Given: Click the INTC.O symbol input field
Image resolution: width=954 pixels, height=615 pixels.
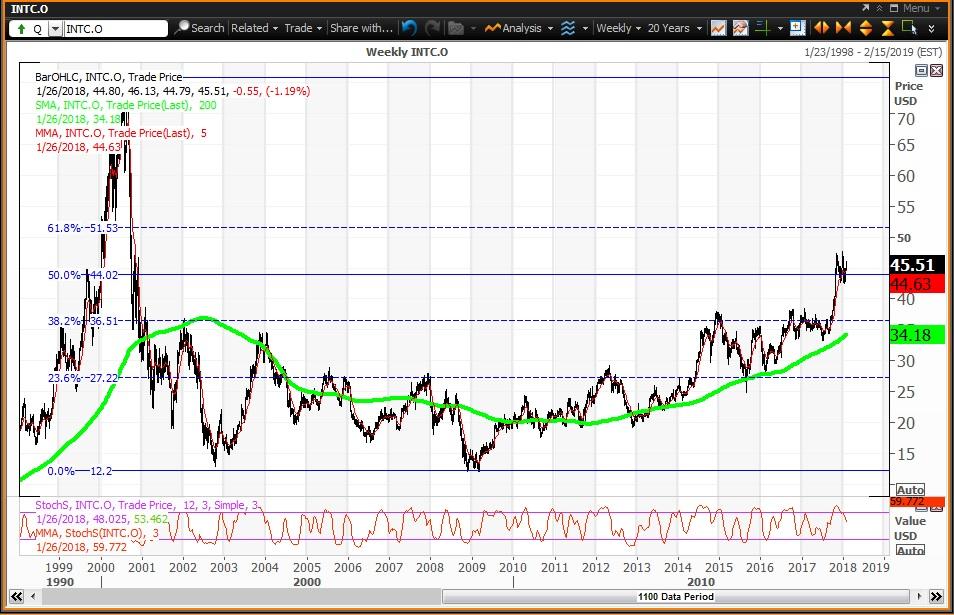Looking at the screenshot, I should [116, 29].
